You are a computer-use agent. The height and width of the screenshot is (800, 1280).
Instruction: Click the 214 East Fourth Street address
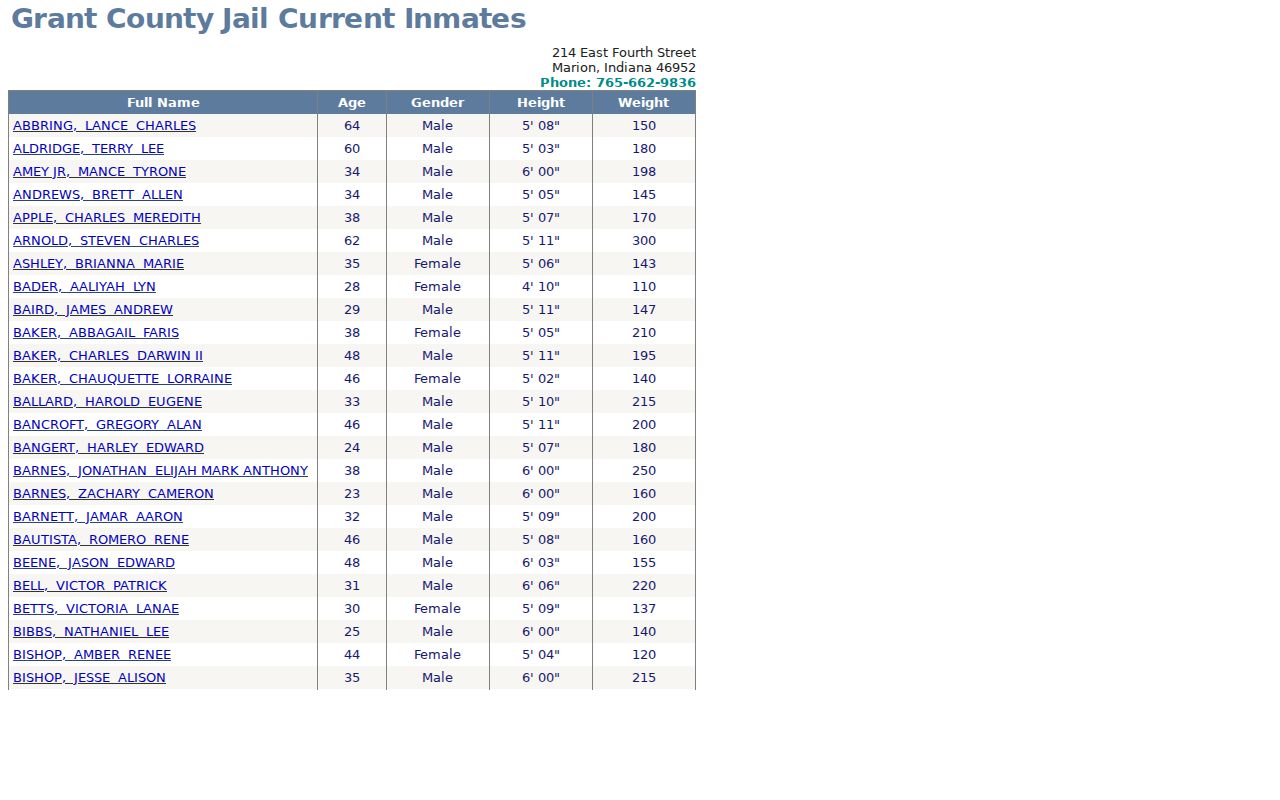(624, 53)
